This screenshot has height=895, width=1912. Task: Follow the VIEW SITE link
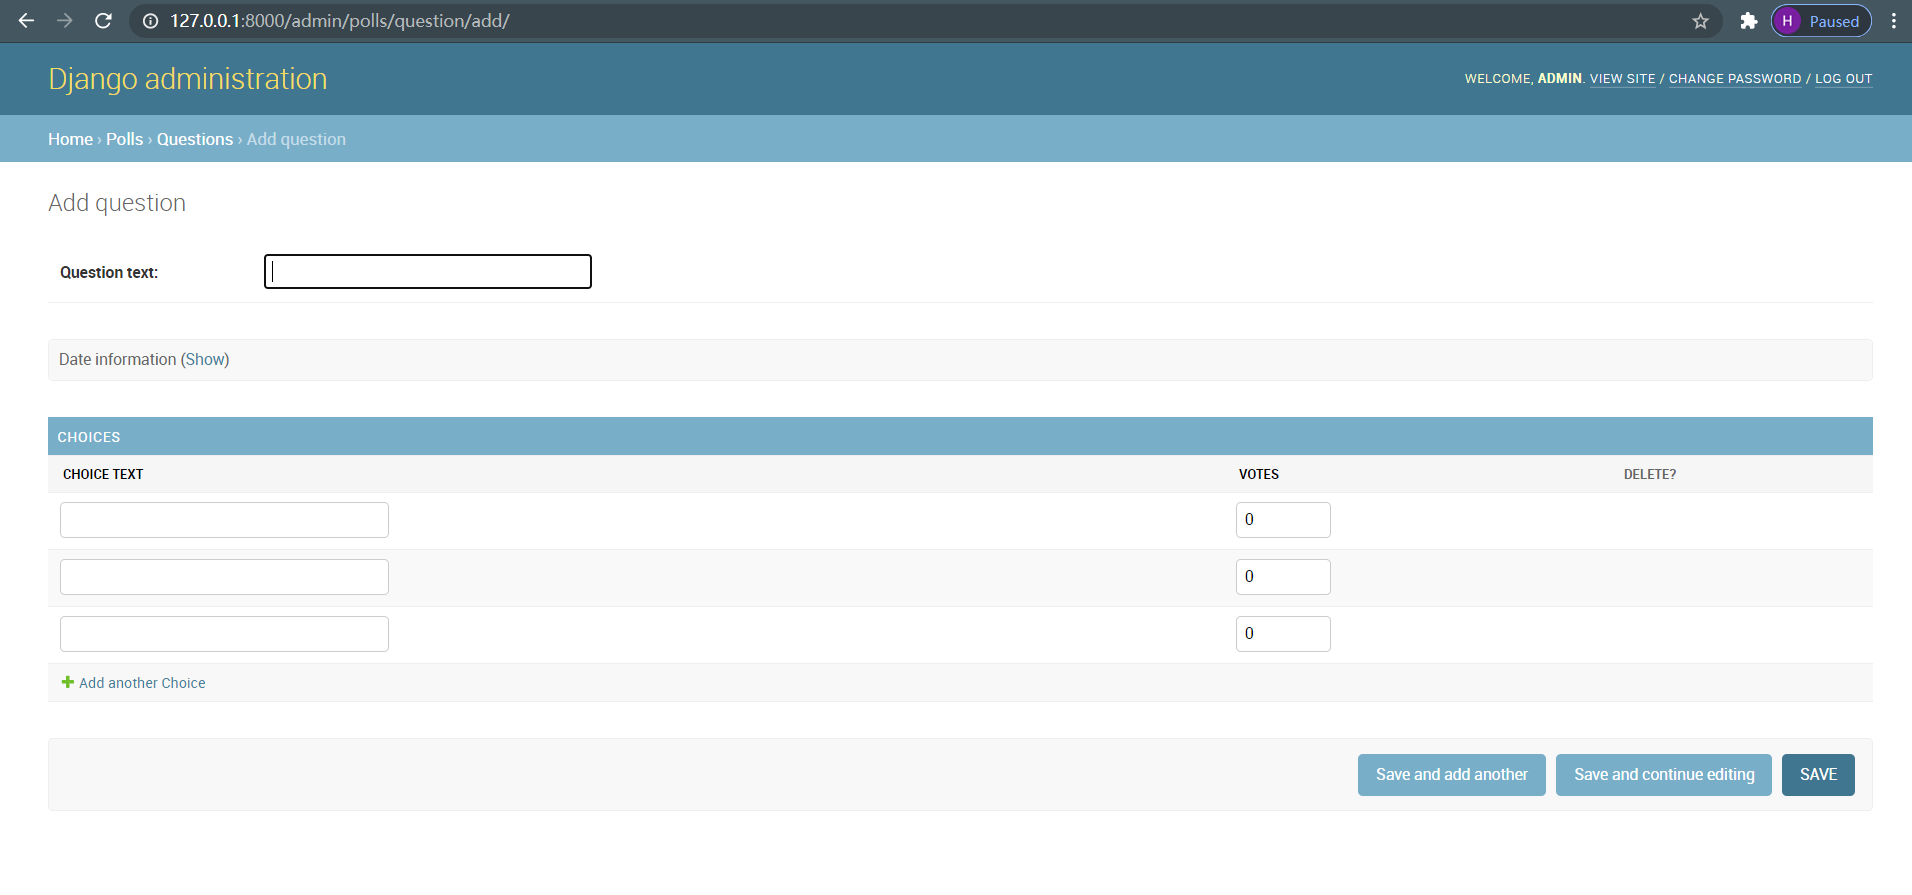1622,79
